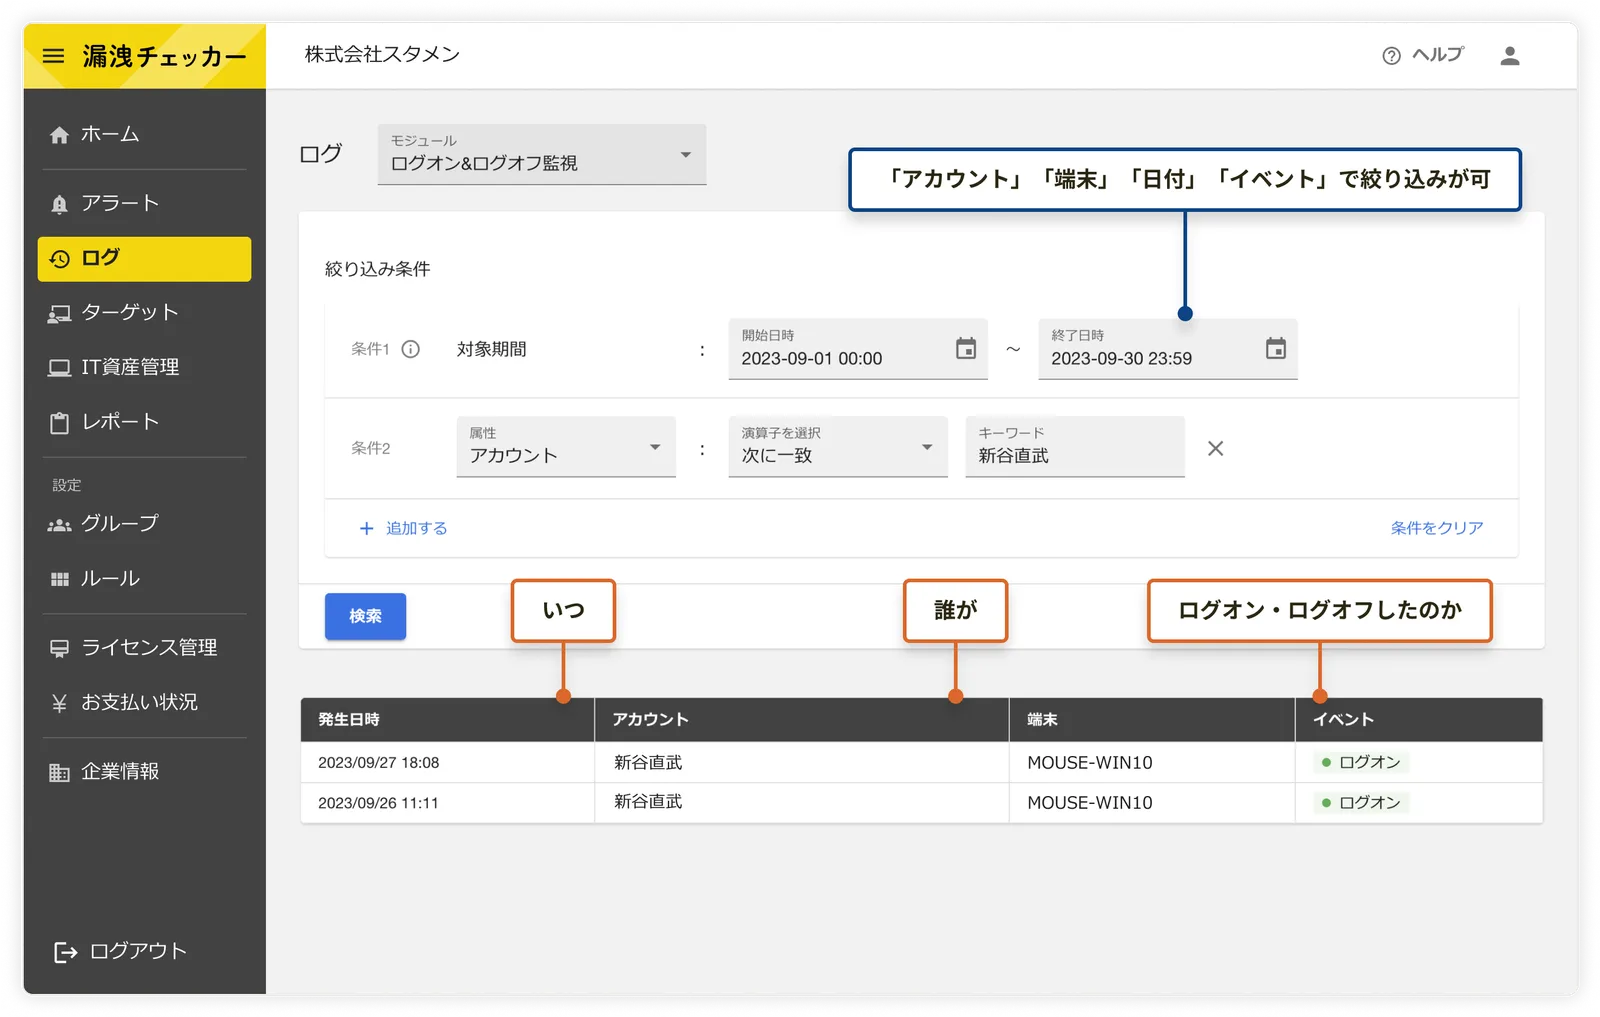Click MOUSE-WIN10 in the 11:11 row
Image resolution: width=1600 pixels, height=1017 pixels.
coord(1090,803)
